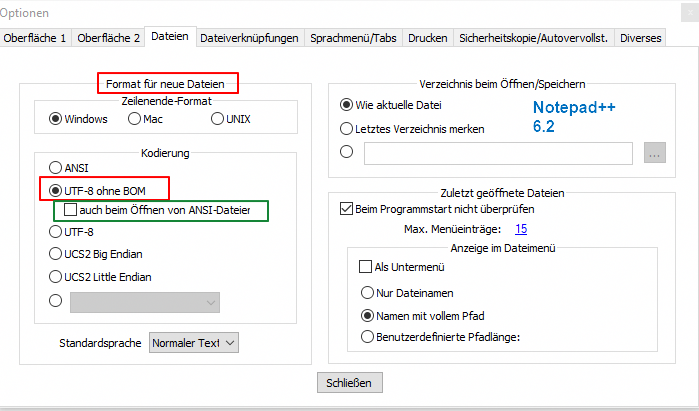Image resolution: width=699 pixels, height=411 pixels.
Task: Select Windows line ending format
Action: coord(56,119)
